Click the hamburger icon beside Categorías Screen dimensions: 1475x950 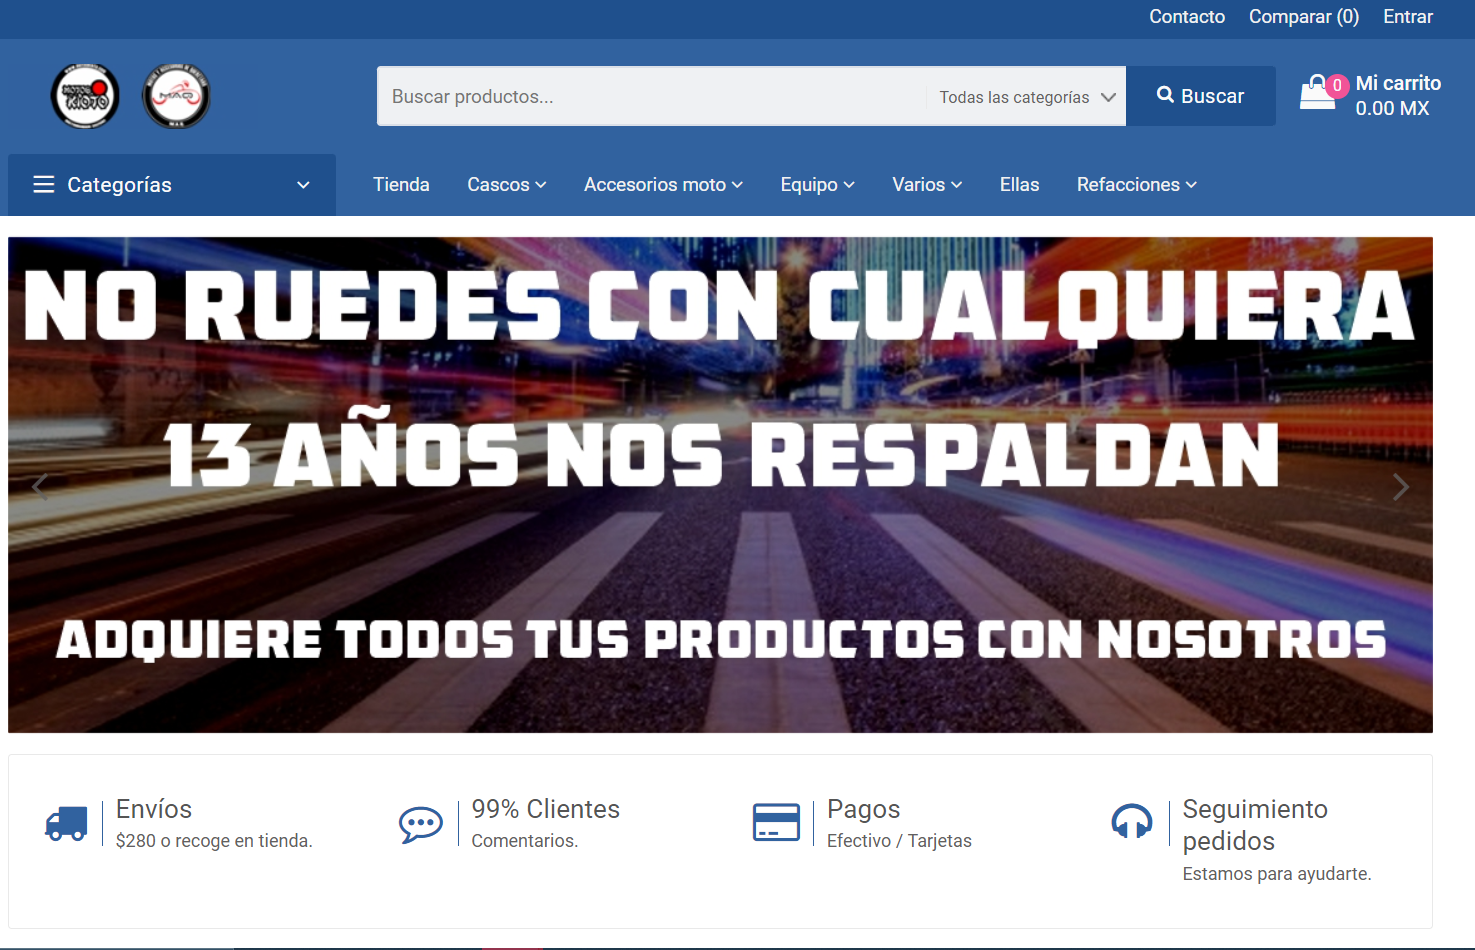coord(44,184)
